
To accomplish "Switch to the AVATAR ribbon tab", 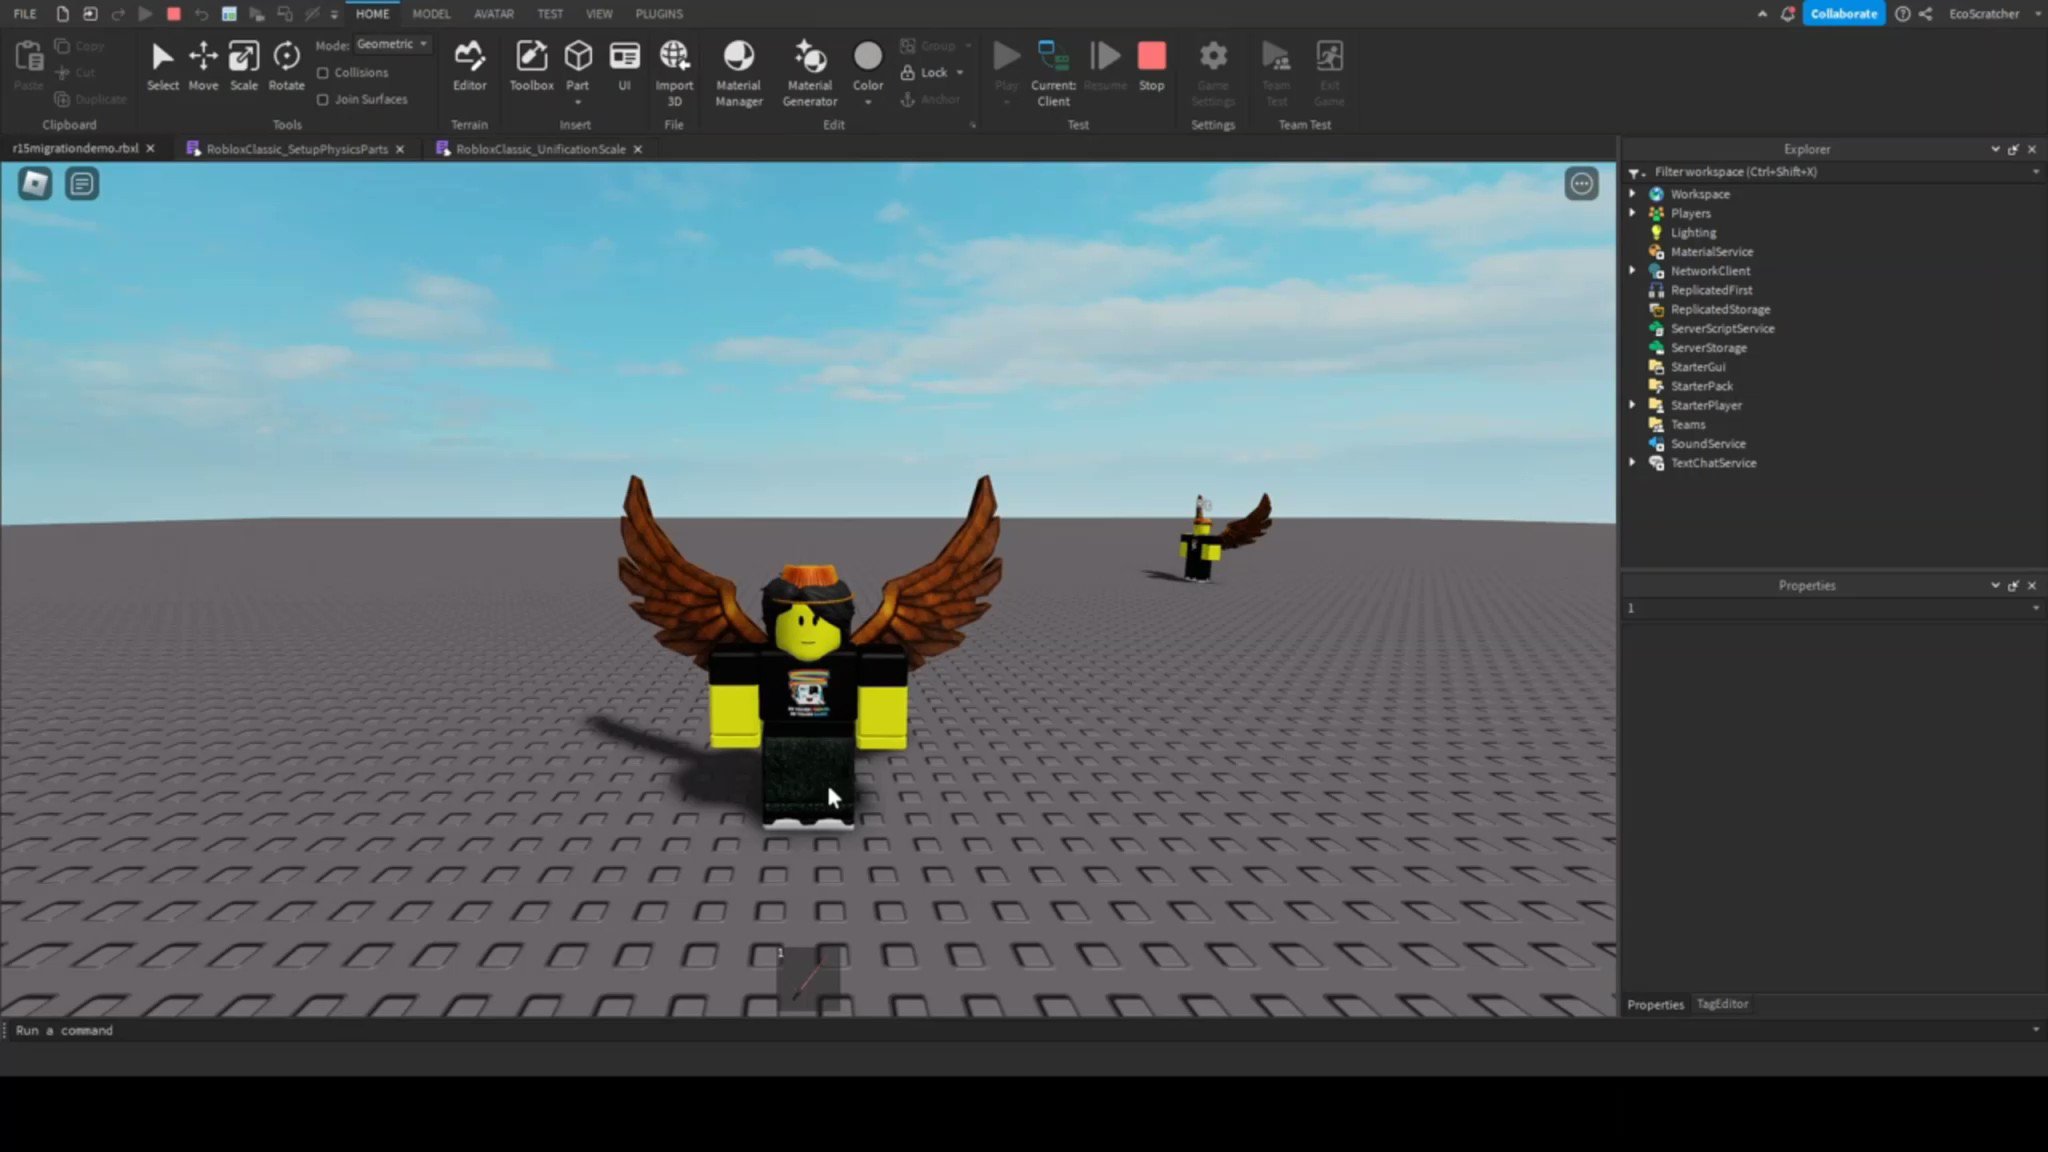I will pos(493,14).
